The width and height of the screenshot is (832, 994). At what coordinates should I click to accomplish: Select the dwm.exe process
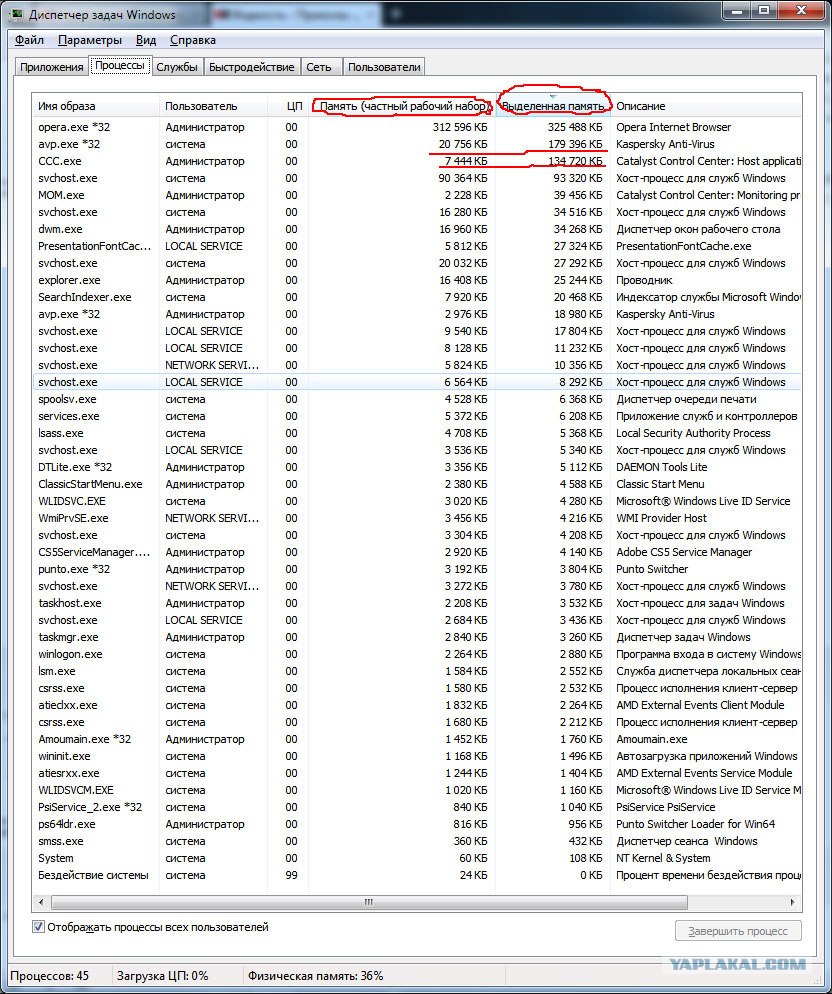pos(417,229)
